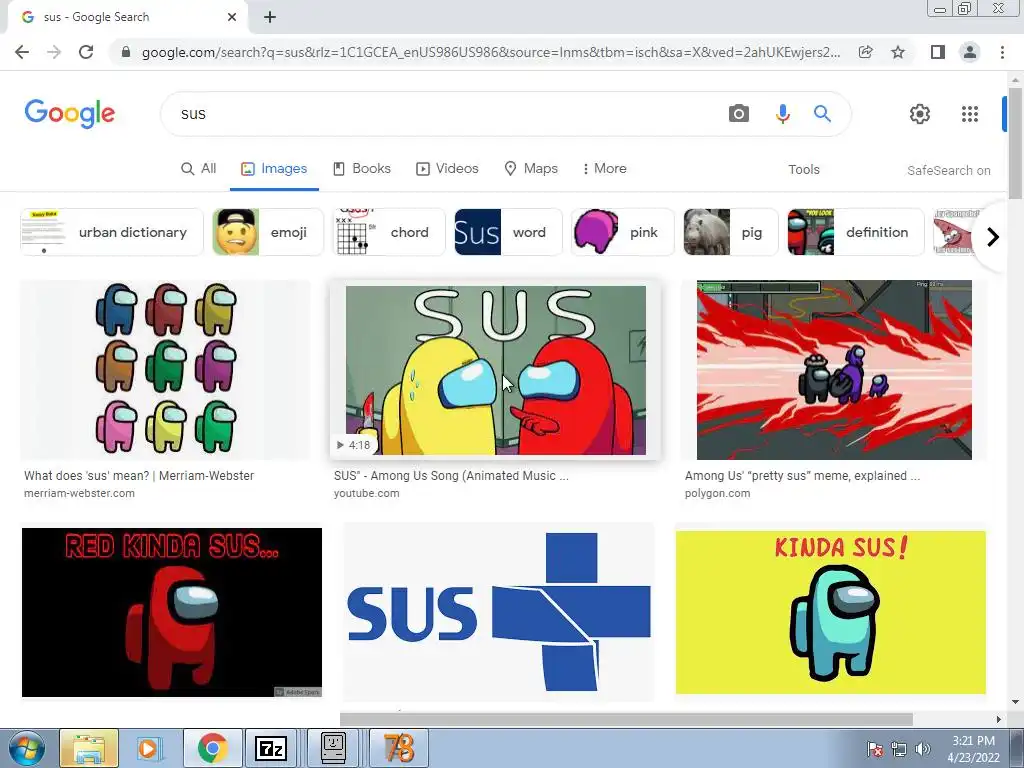Click the address bar URL
This screenshot has height=768, width=1024.
tap(491, 52)
